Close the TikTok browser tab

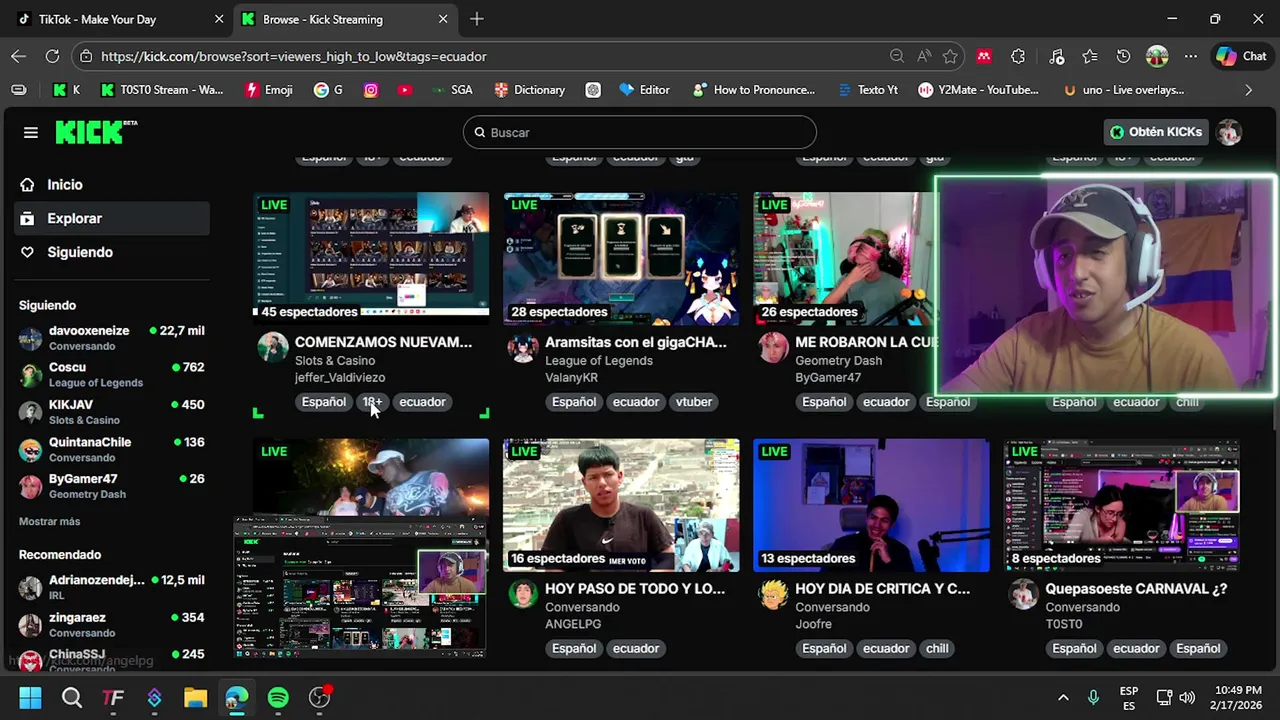(219, 19)
